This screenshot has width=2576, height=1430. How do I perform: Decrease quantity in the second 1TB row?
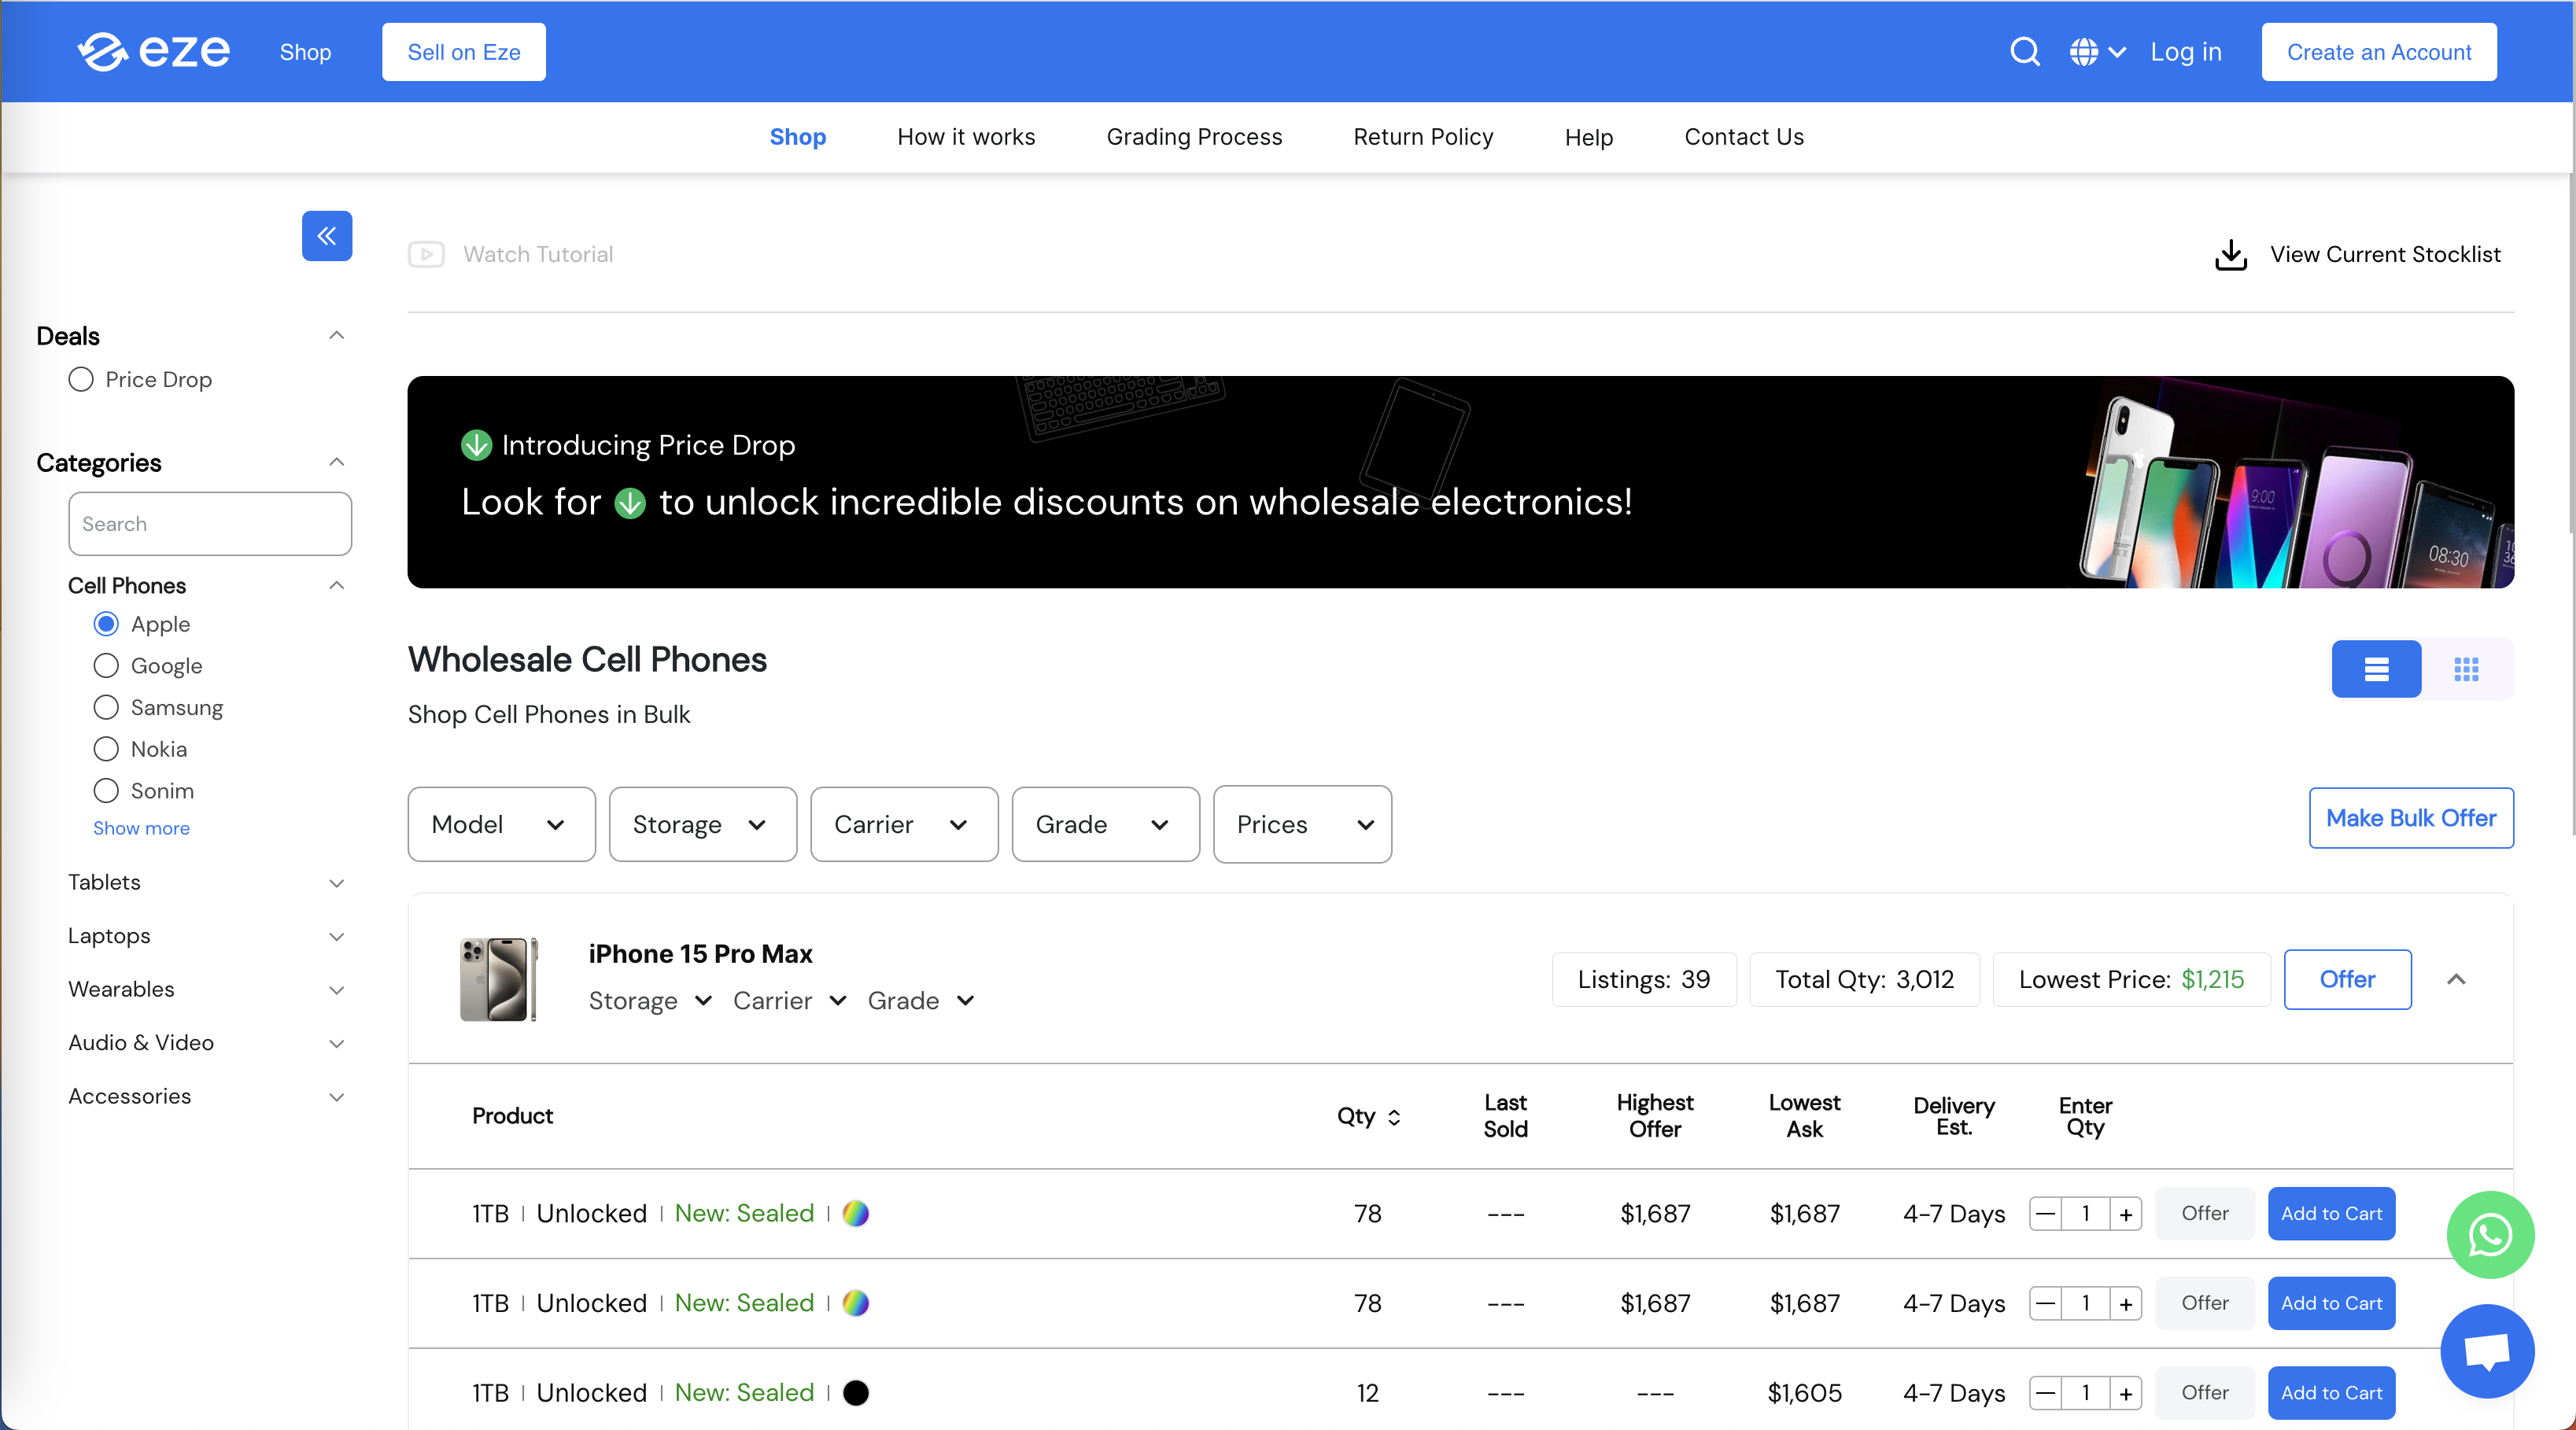click(2045, 1304)
